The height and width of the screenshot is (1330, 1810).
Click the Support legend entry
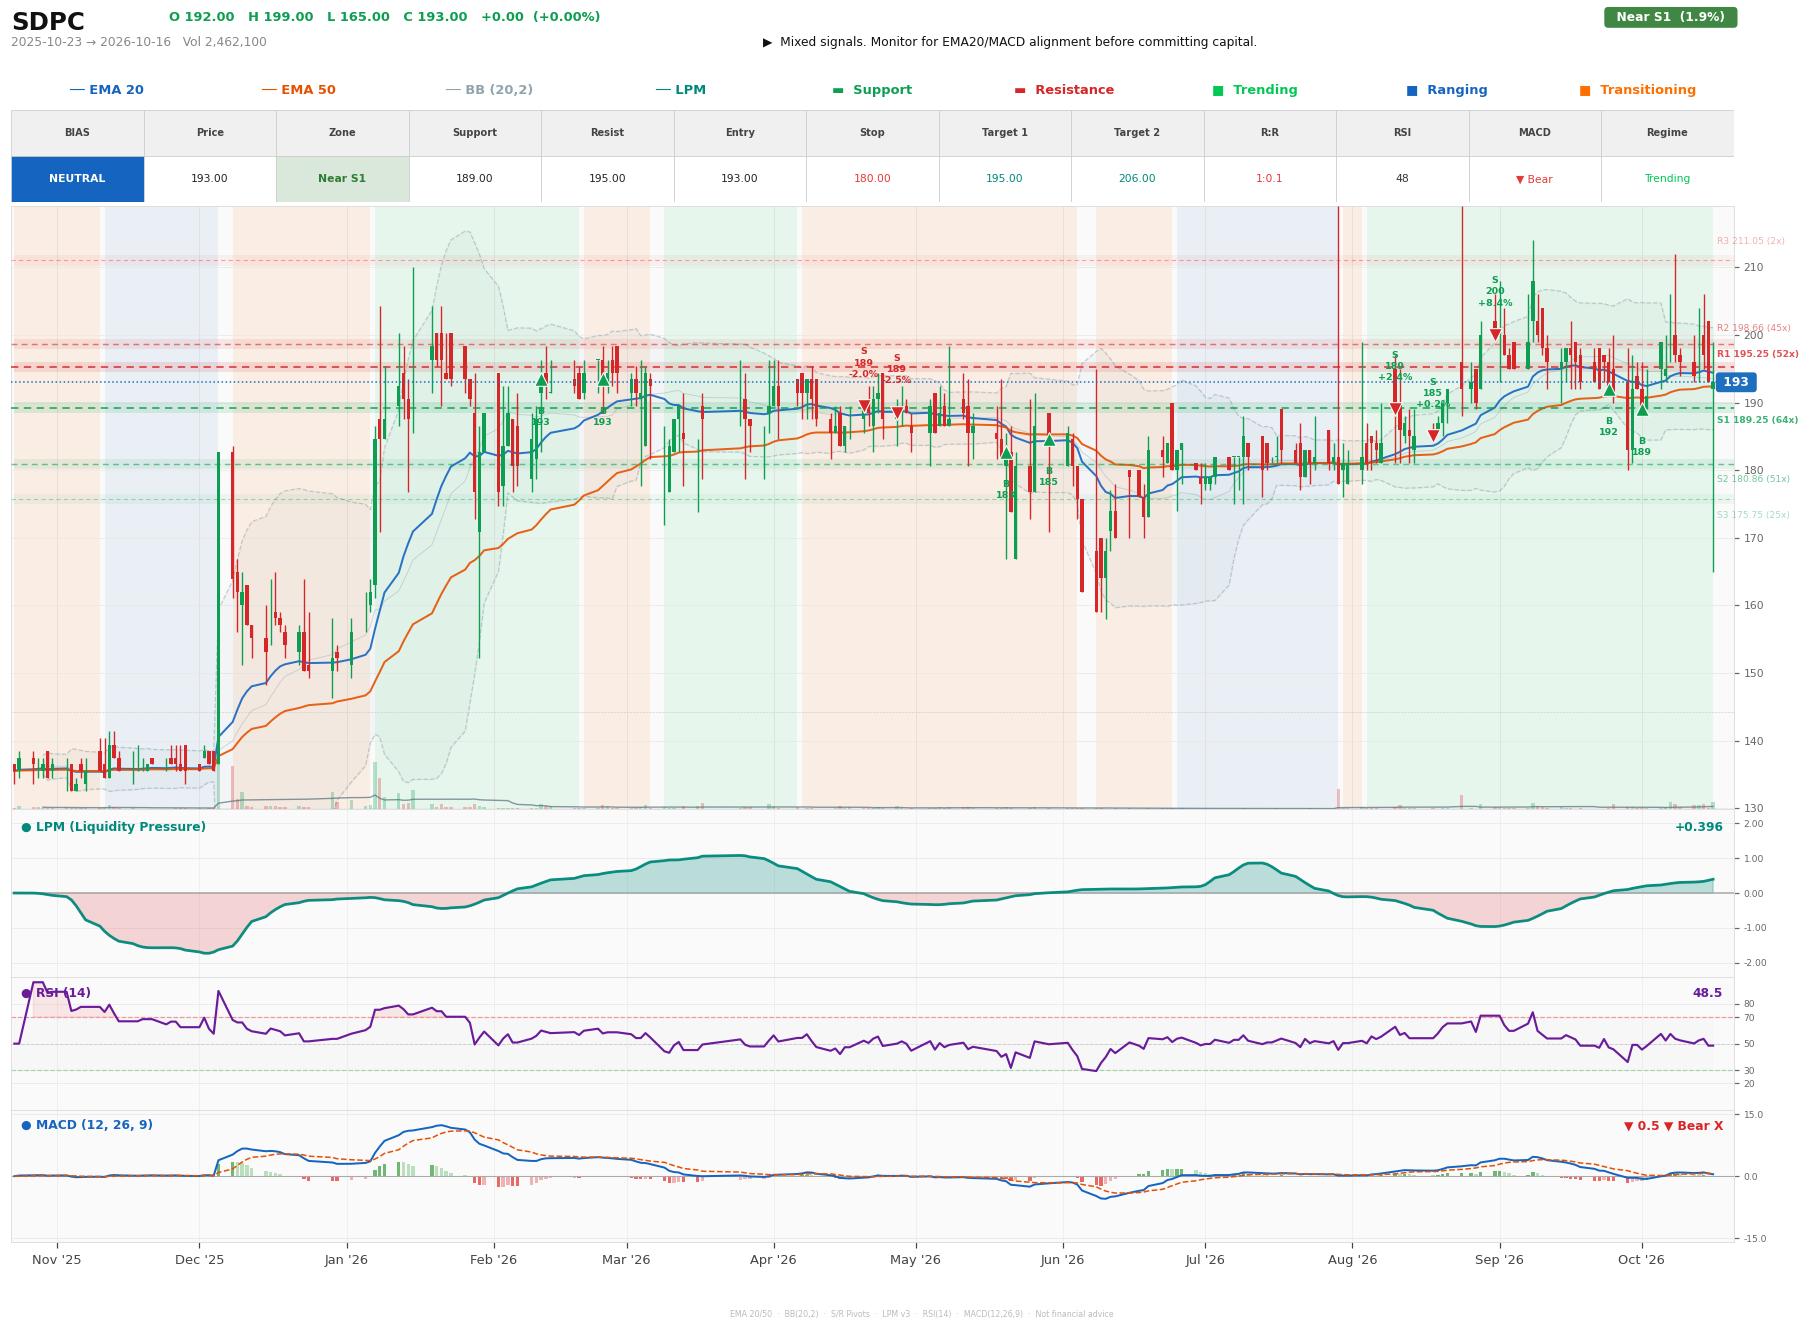point(871,90)
